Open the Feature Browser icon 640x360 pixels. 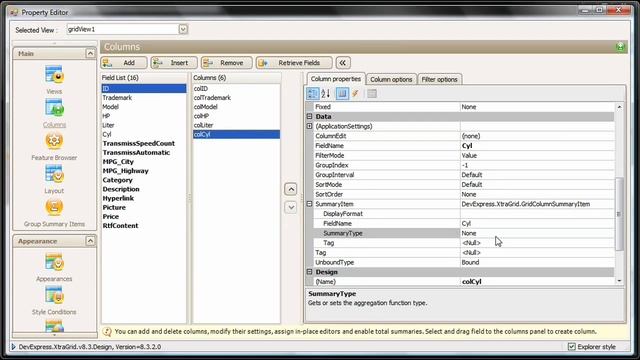(x=54, y=141)
